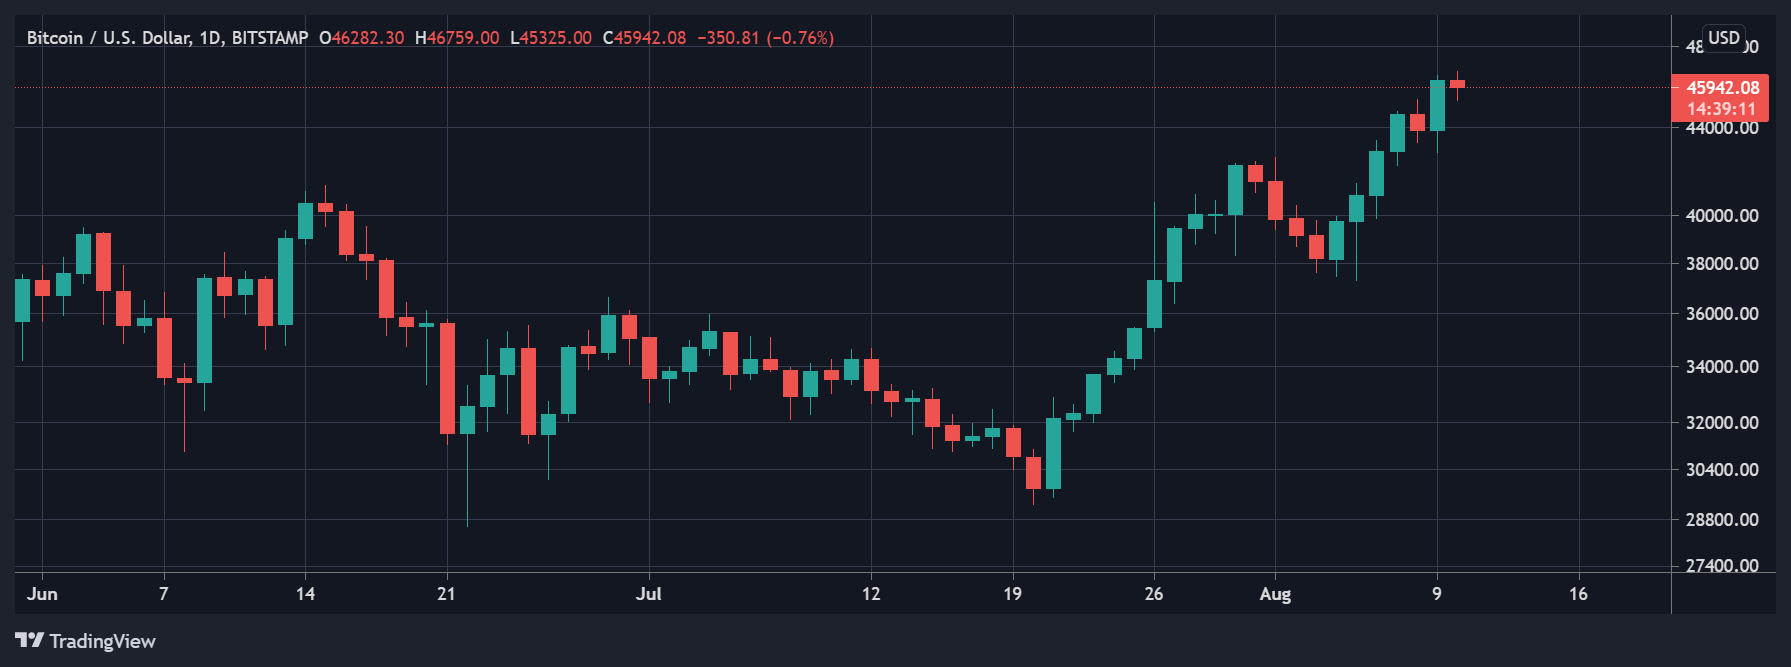
Task: Click the 21 date label on time axis
Action: (446, 594)
